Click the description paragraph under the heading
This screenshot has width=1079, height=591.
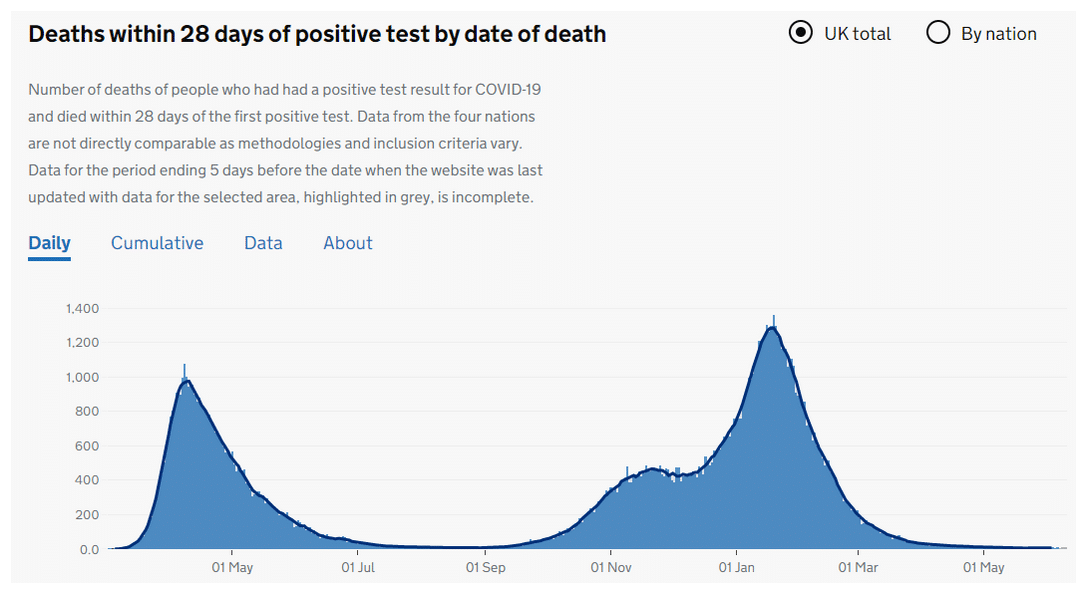point(285,143)
